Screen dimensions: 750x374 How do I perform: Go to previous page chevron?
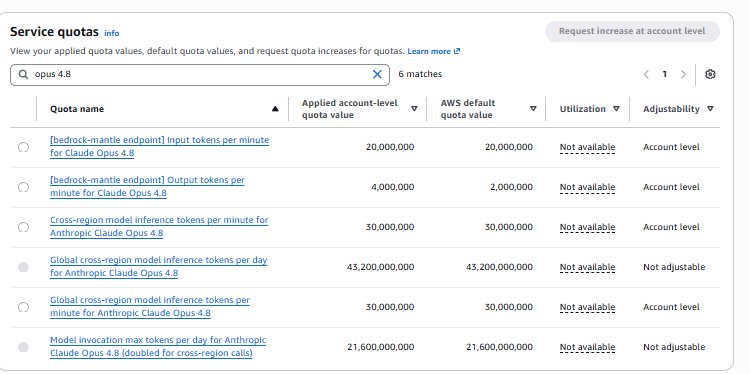tap(646, 74)
